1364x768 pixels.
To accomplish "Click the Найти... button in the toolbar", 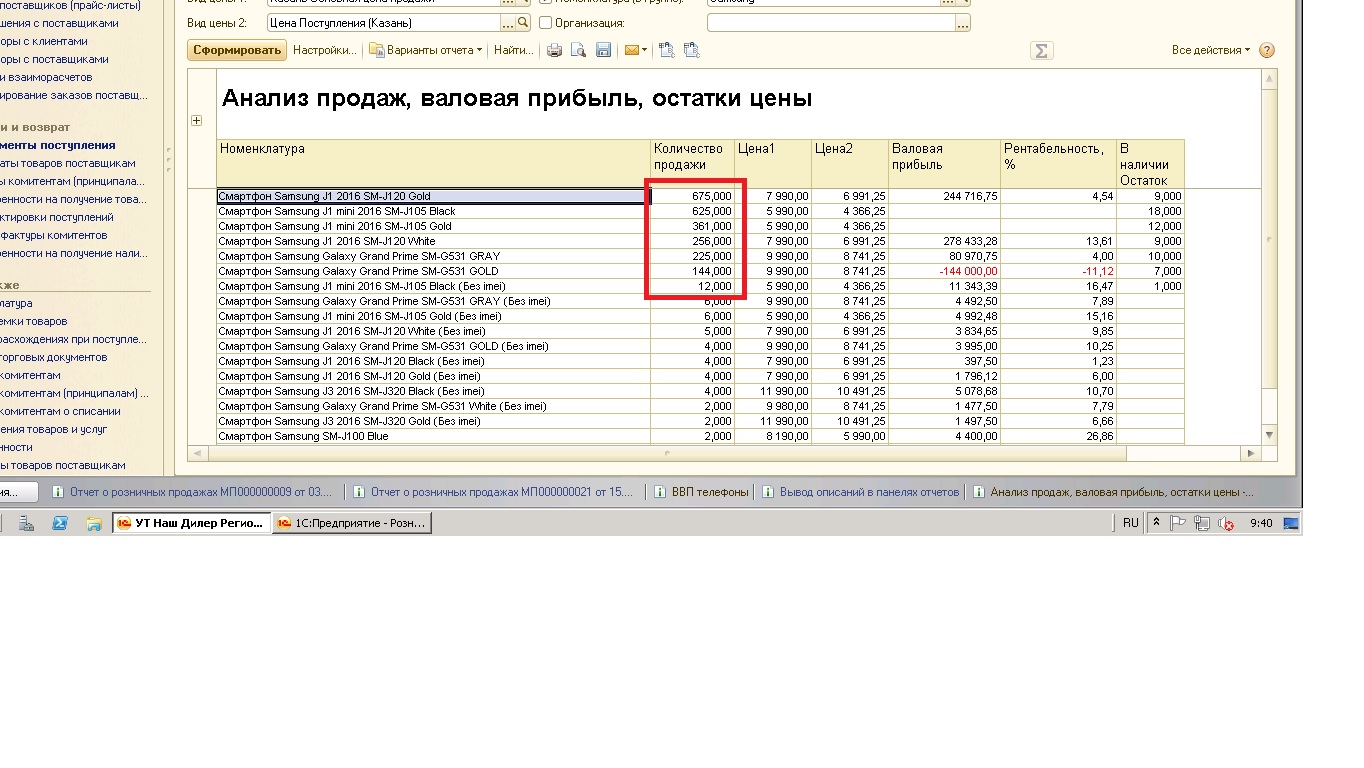I will click(x=513, y=50).
